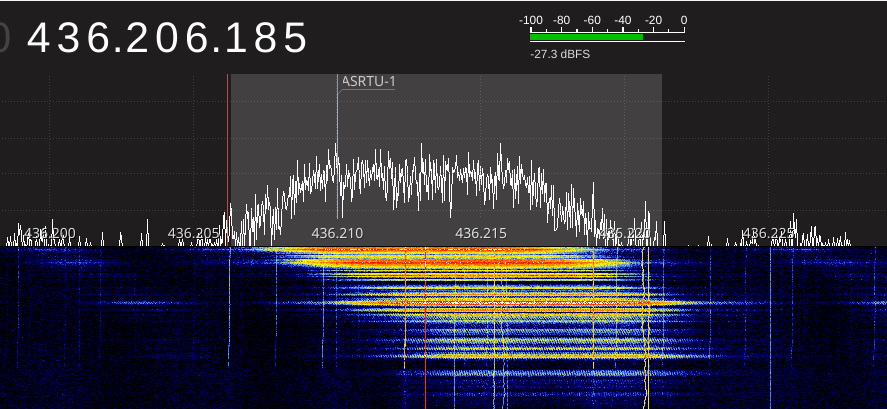Click the ASRTU-1 bookmark label
This screenshot has width=887, height=409.
[368, 81]
